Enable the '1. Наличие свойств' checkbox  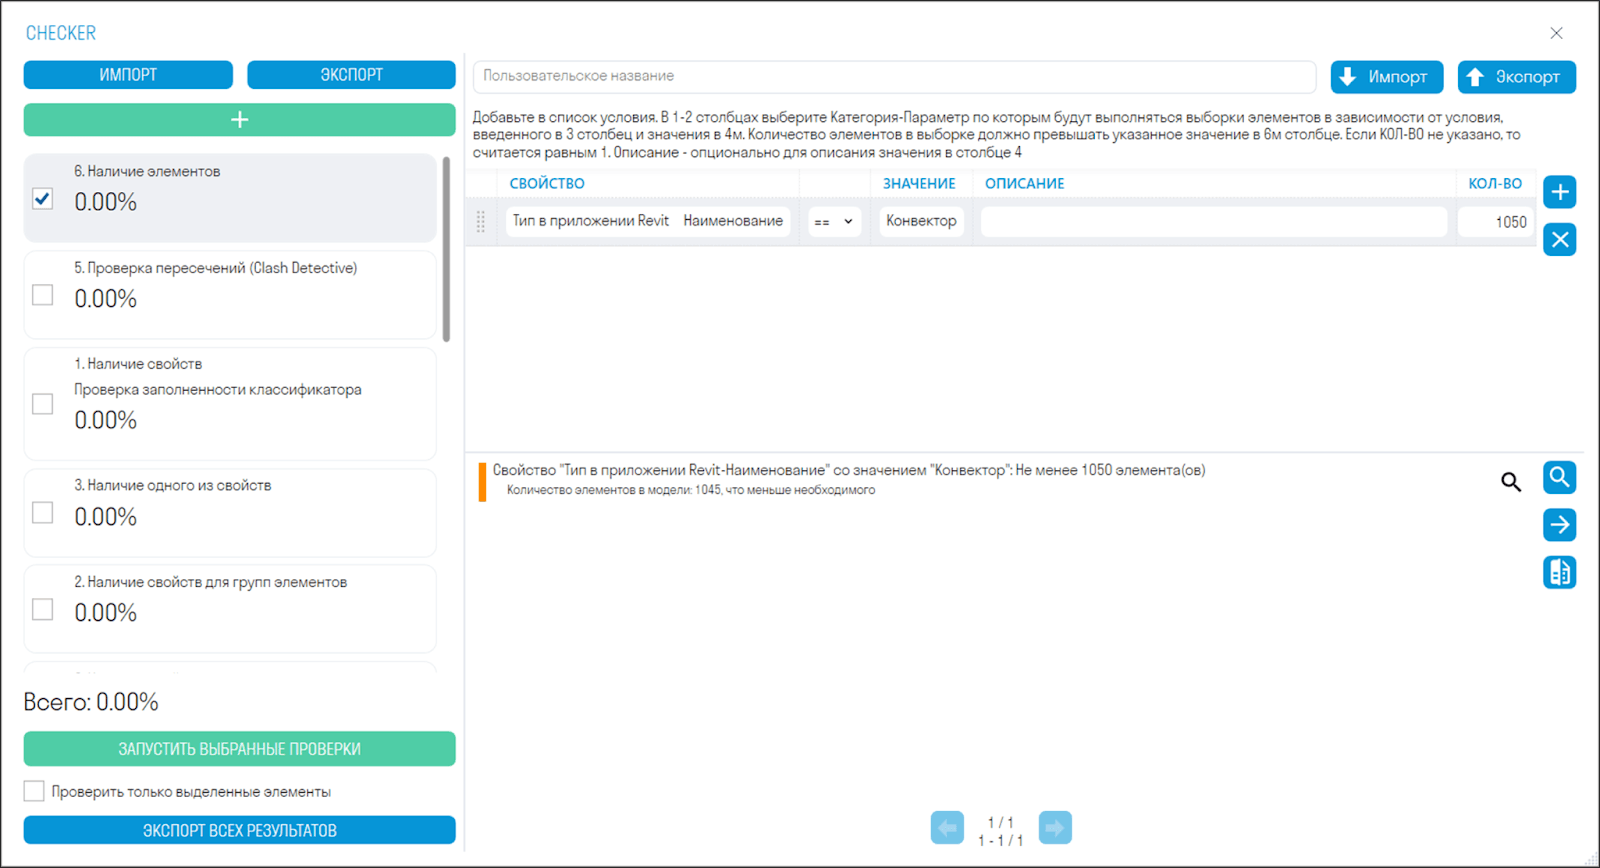point(43,404)
